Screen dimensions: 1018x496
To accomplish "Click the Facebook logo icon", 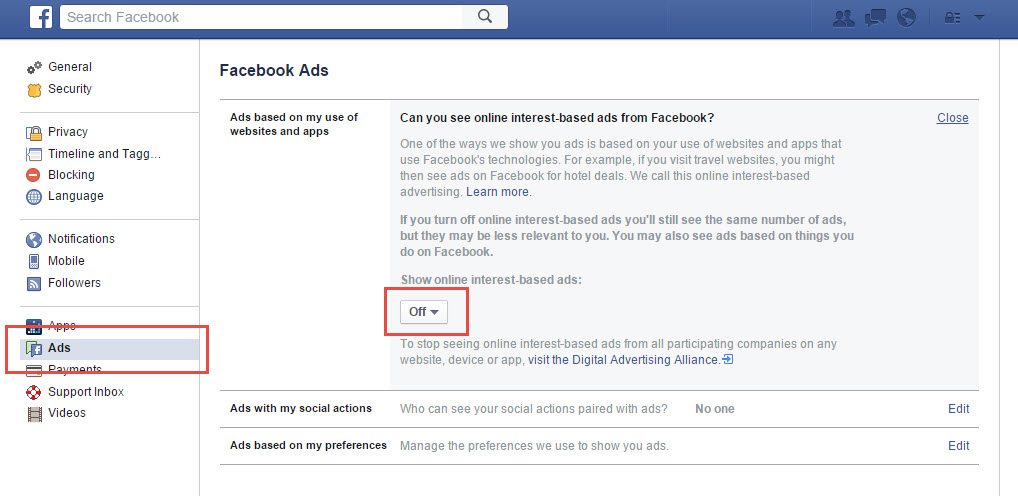I will (40, 17).
